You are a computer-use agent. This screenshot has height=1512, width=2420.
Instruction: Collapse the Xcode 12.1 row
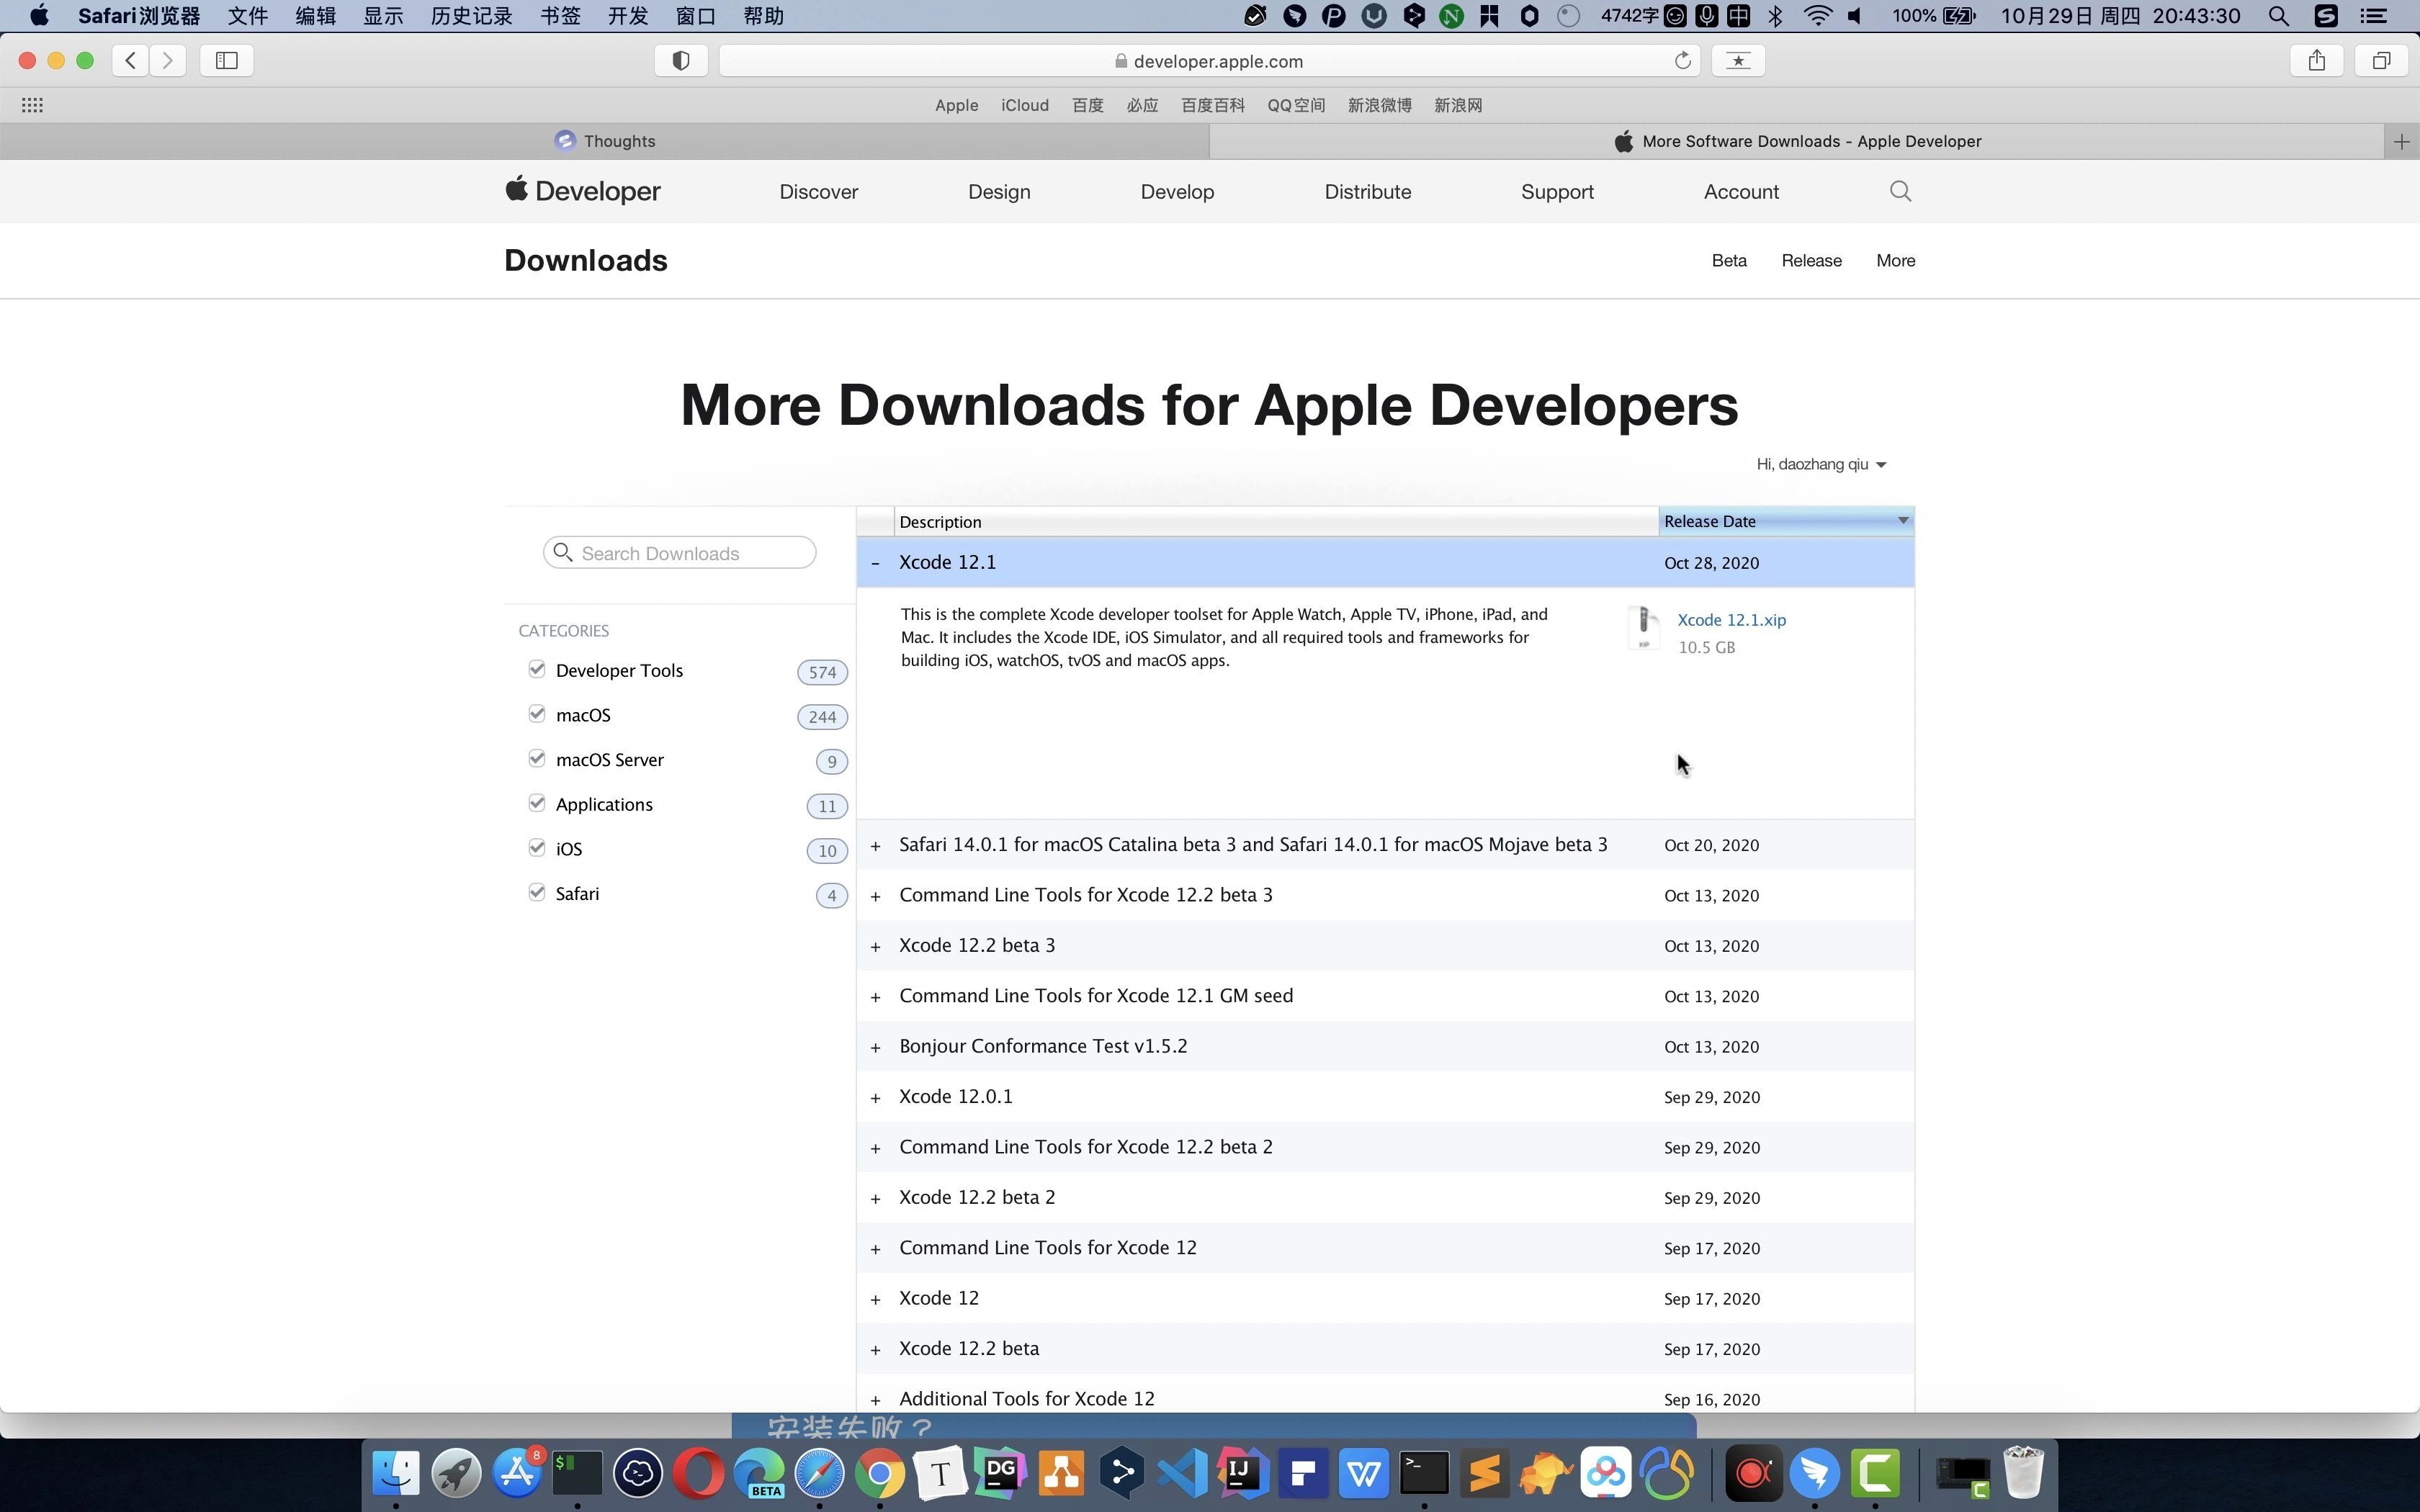[875, 563]
